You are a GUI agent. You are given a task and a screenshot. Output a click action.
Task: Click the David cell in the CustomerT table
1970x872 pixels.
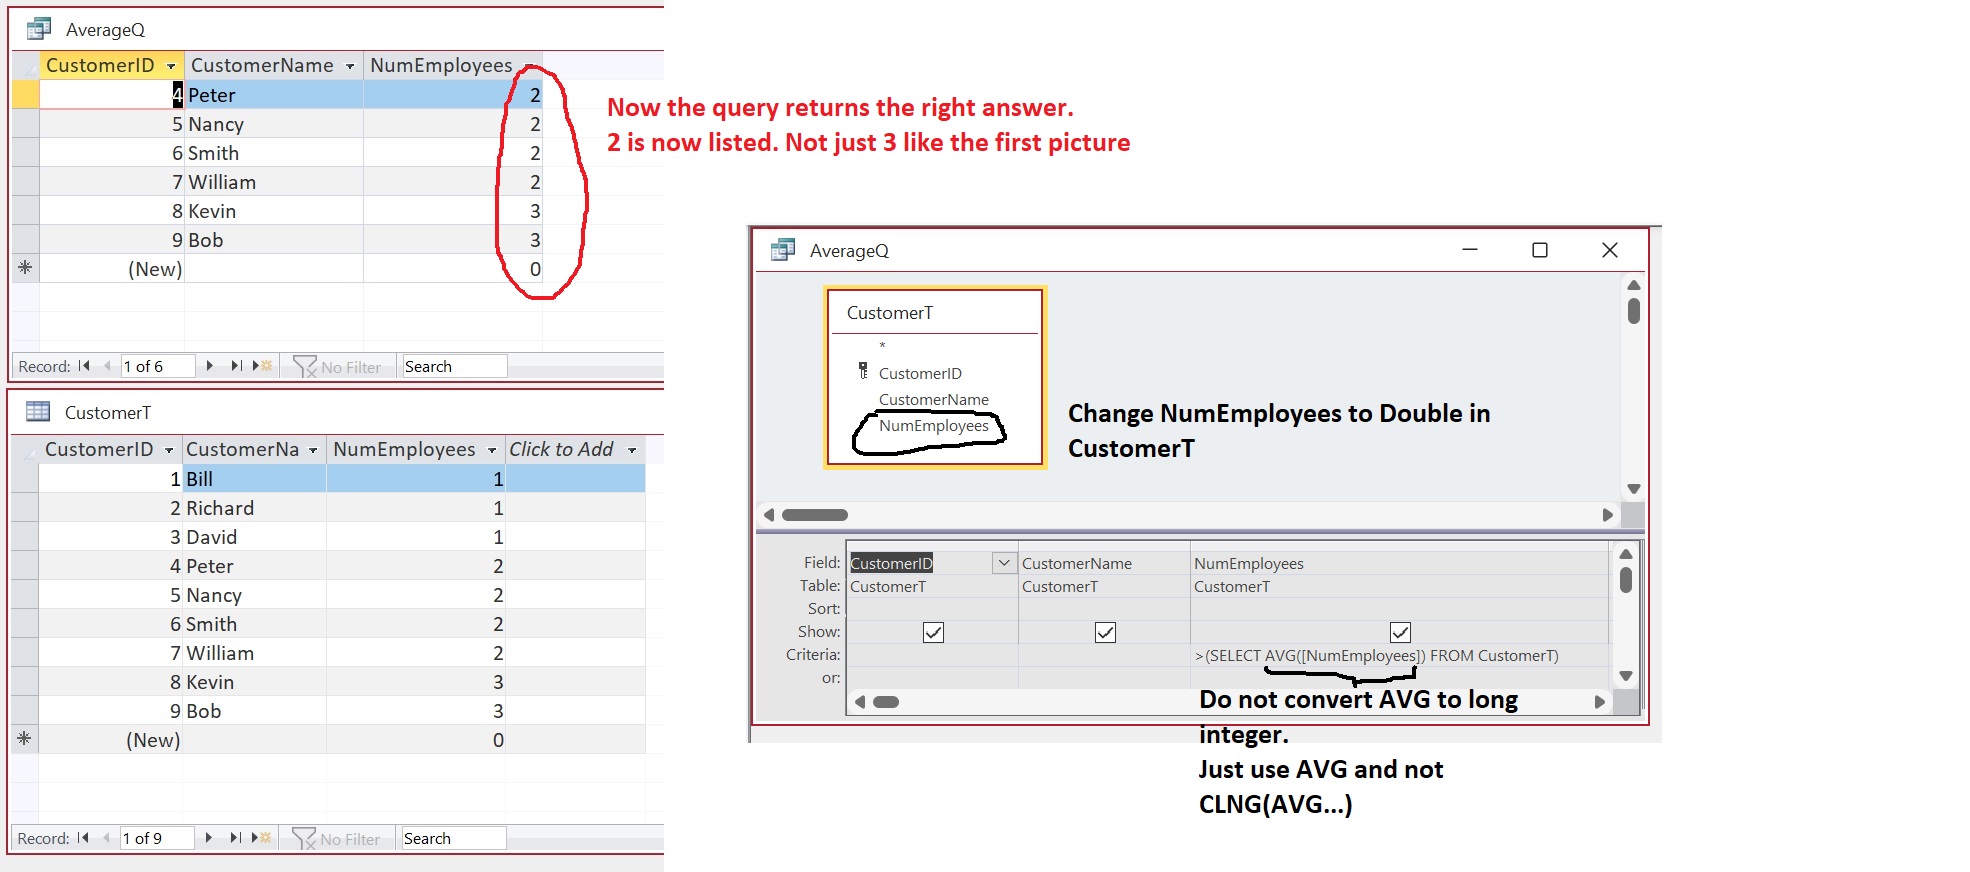pos(255,537)
